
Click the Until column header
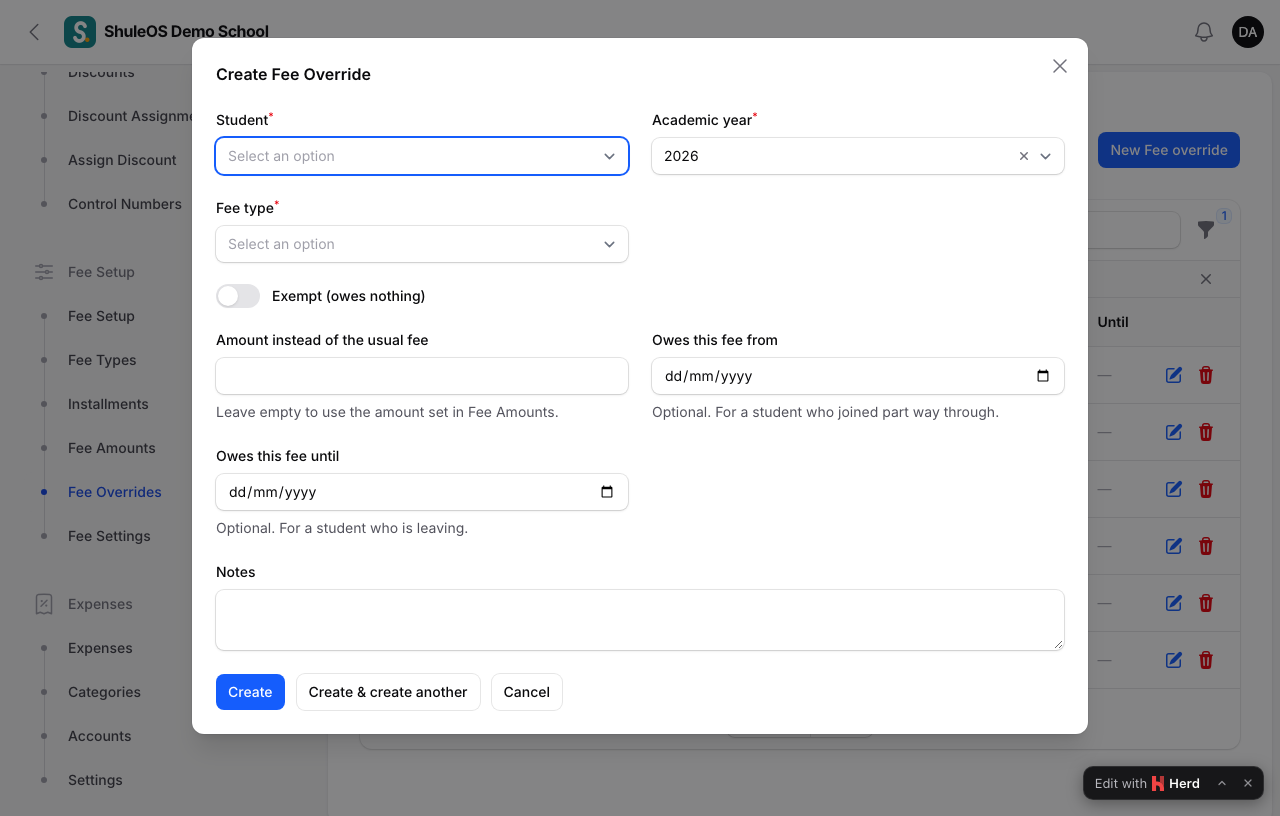1113,322
